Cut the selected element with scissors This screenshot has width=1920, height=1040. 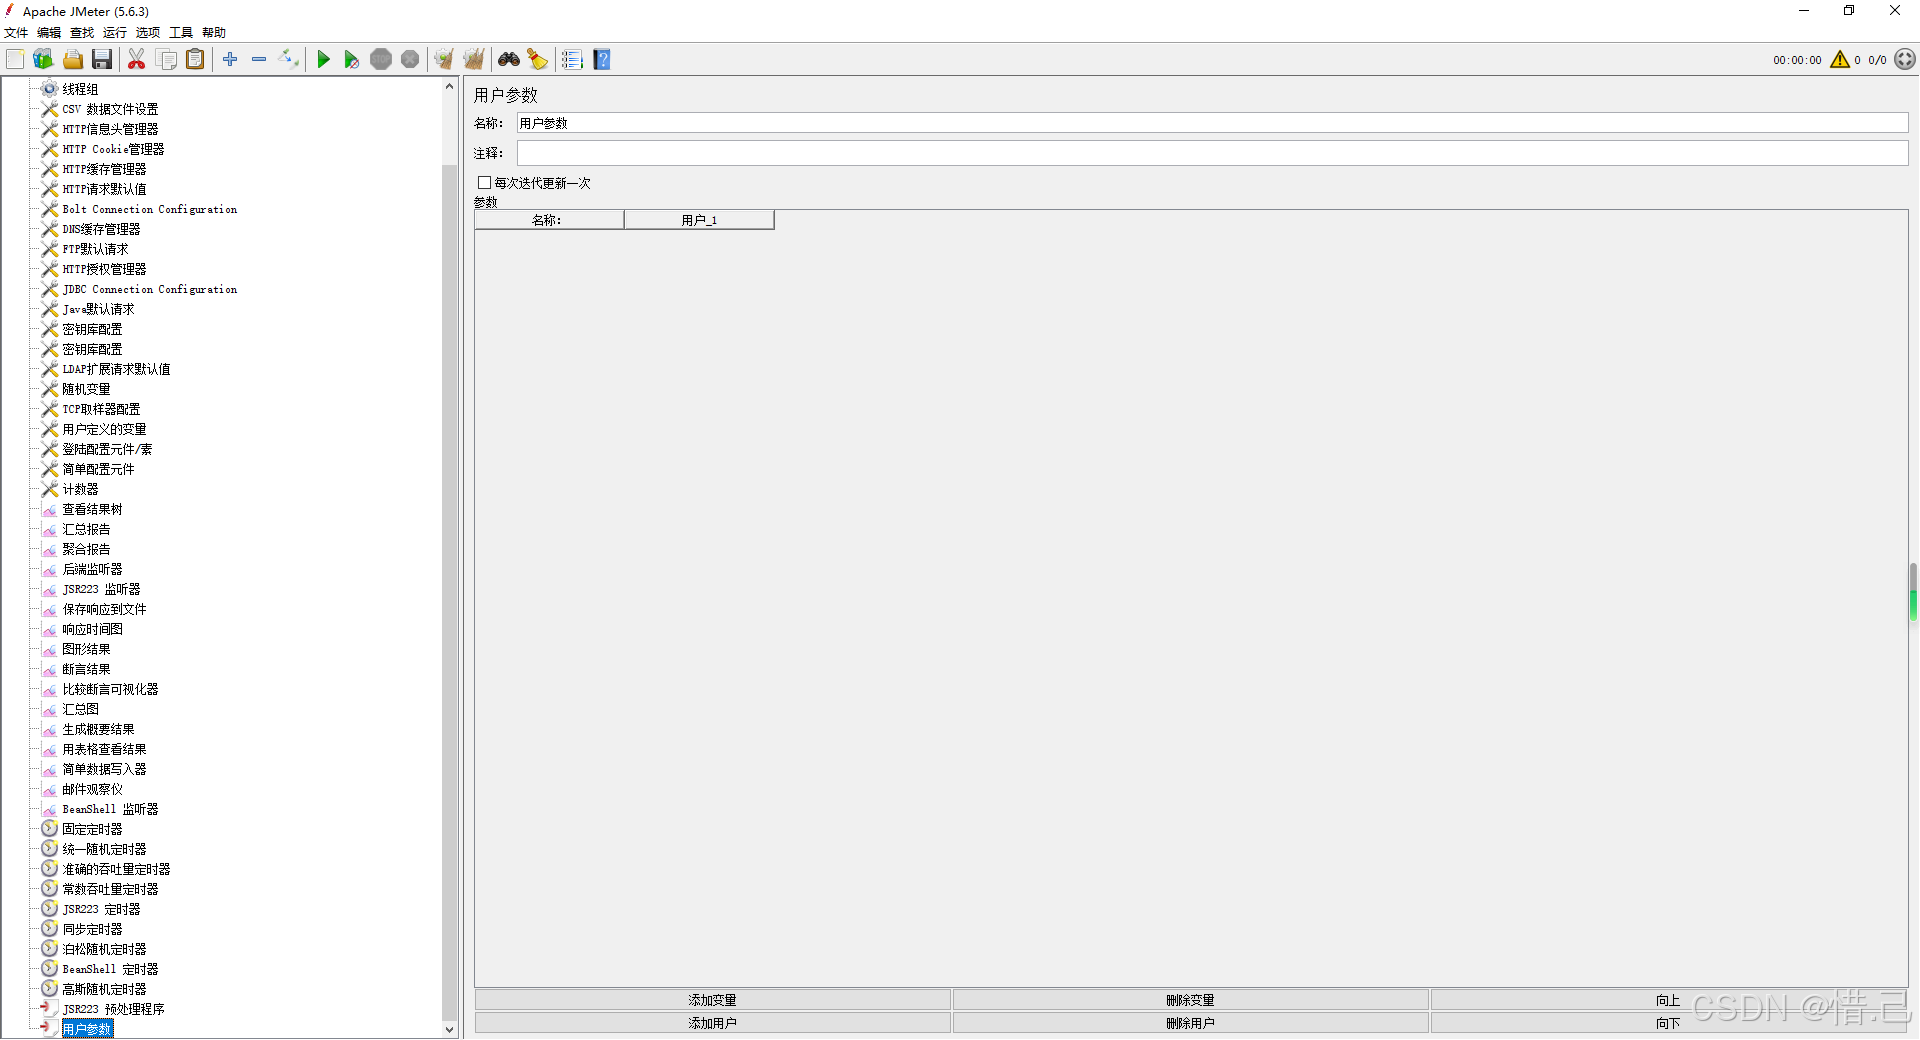137,60
